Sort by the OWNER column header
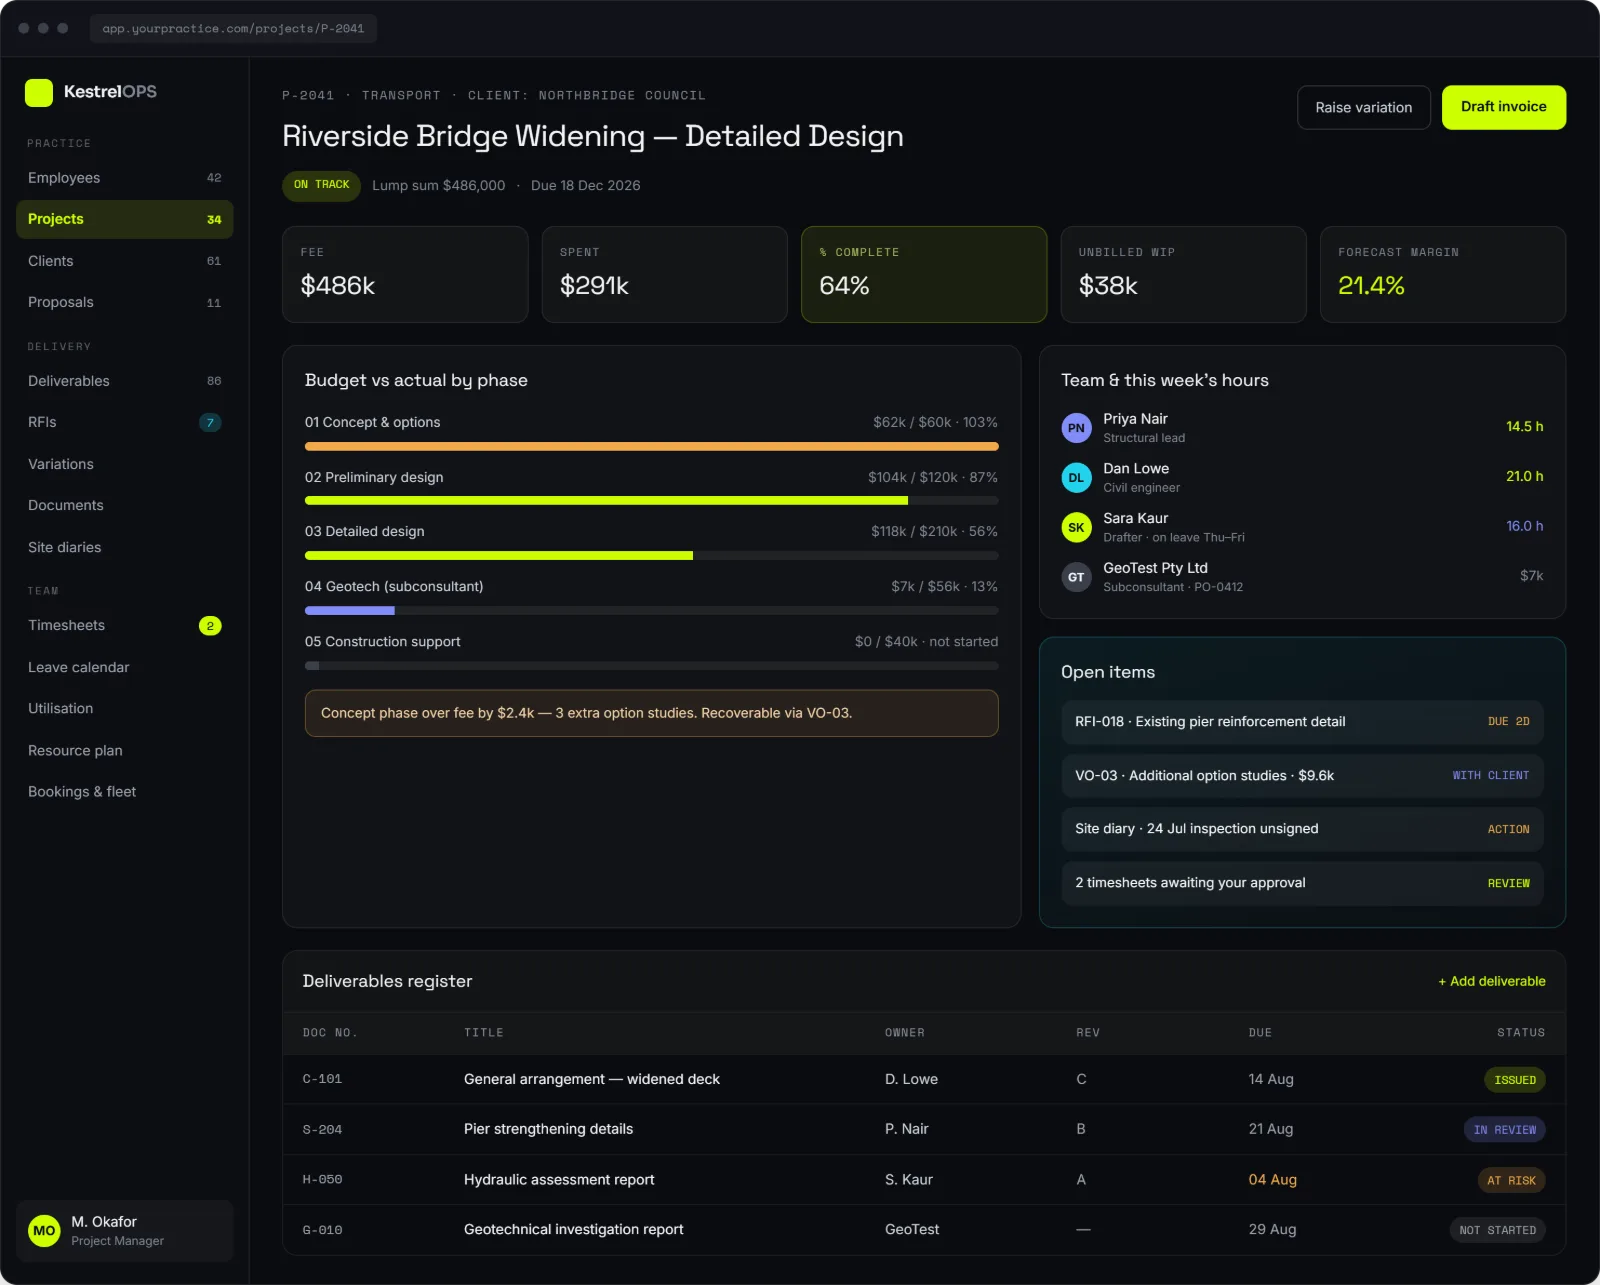 point(905,1033)
